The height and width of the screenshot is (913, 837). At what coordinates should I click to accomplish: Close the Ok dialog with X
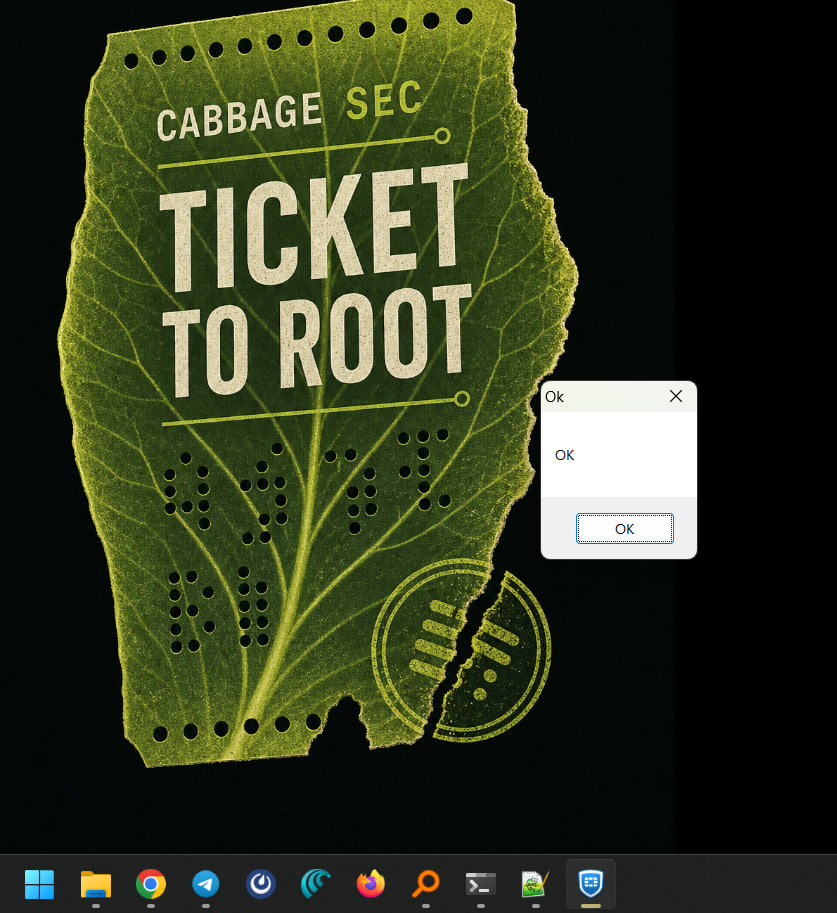(x=676, y=397)
